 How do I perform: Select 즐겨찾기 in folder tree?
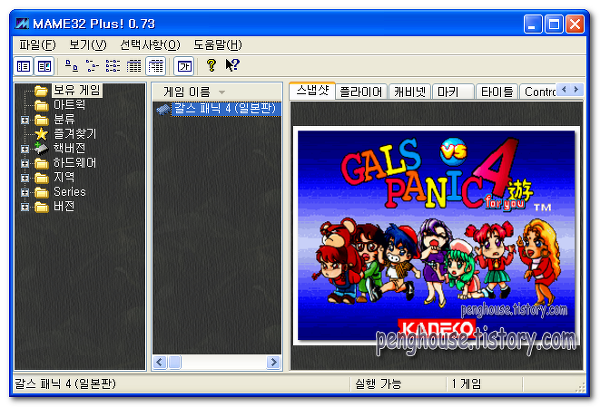75,133
